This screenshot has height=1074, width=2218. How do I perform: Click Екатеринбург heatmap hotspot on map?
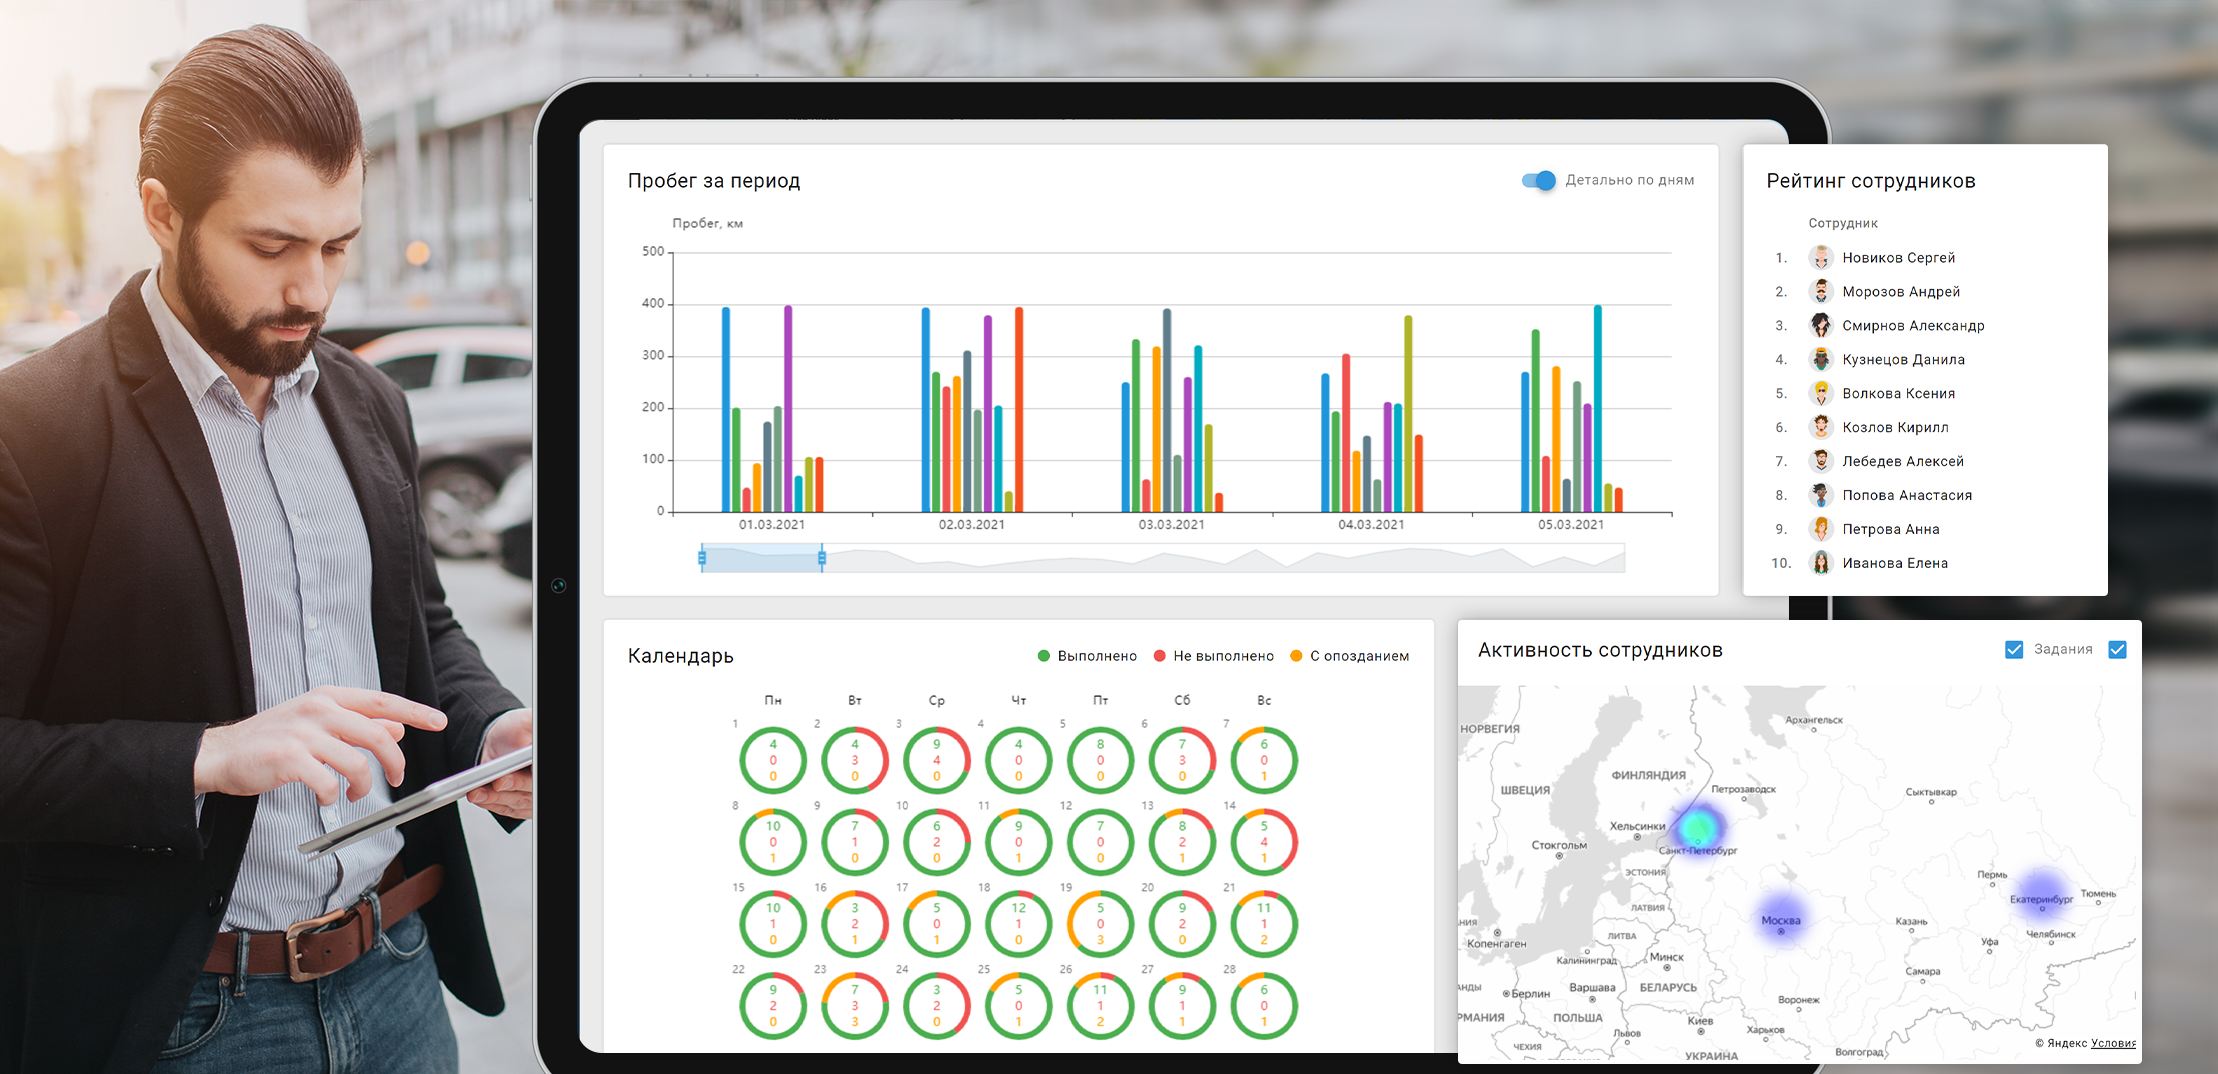pyautogui.click(x=2041, y=894)
